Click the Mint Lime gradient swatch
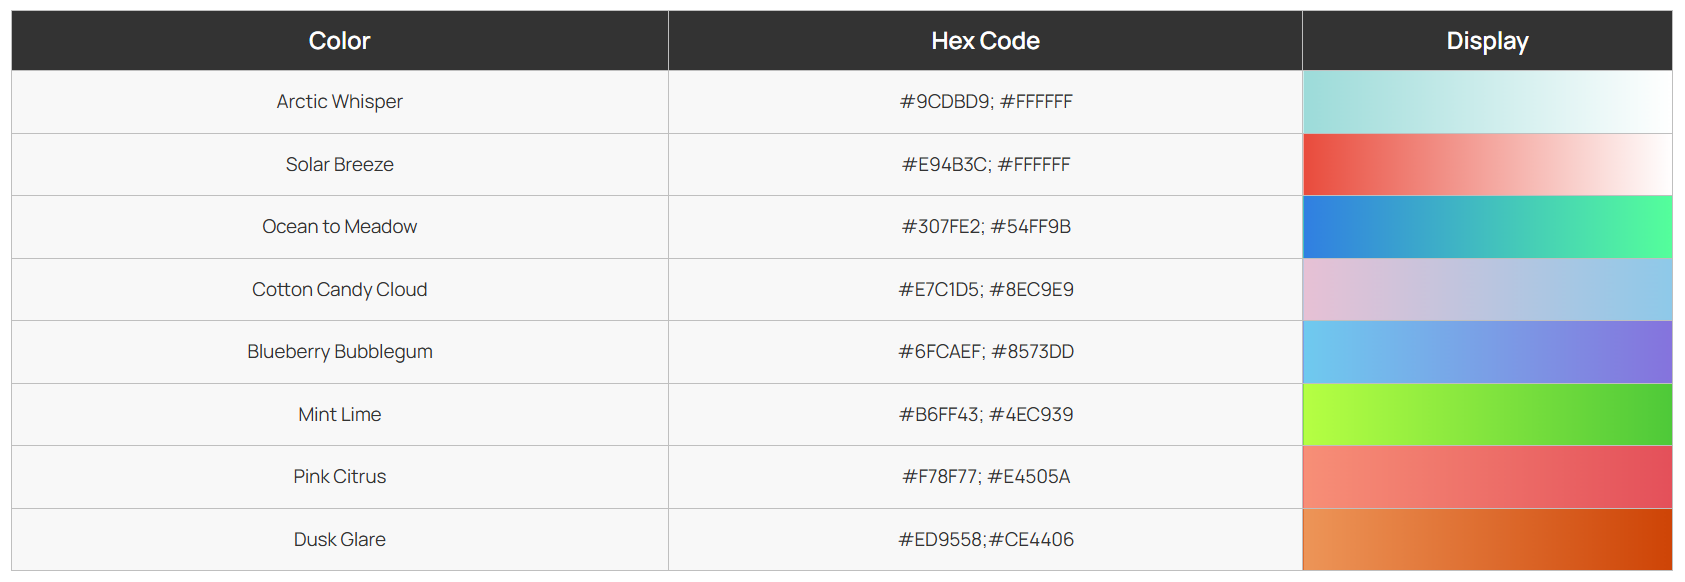 click(1487, 414)
